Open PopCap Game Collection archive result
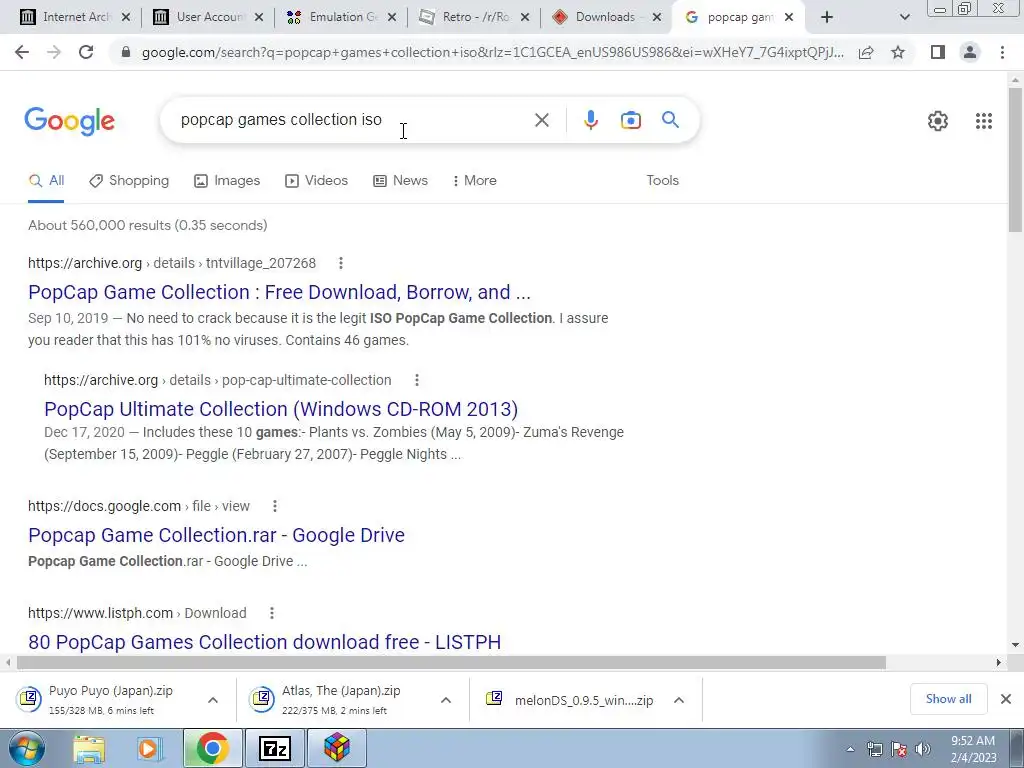Screen dimensions: 1024x768 pos(279,292)
